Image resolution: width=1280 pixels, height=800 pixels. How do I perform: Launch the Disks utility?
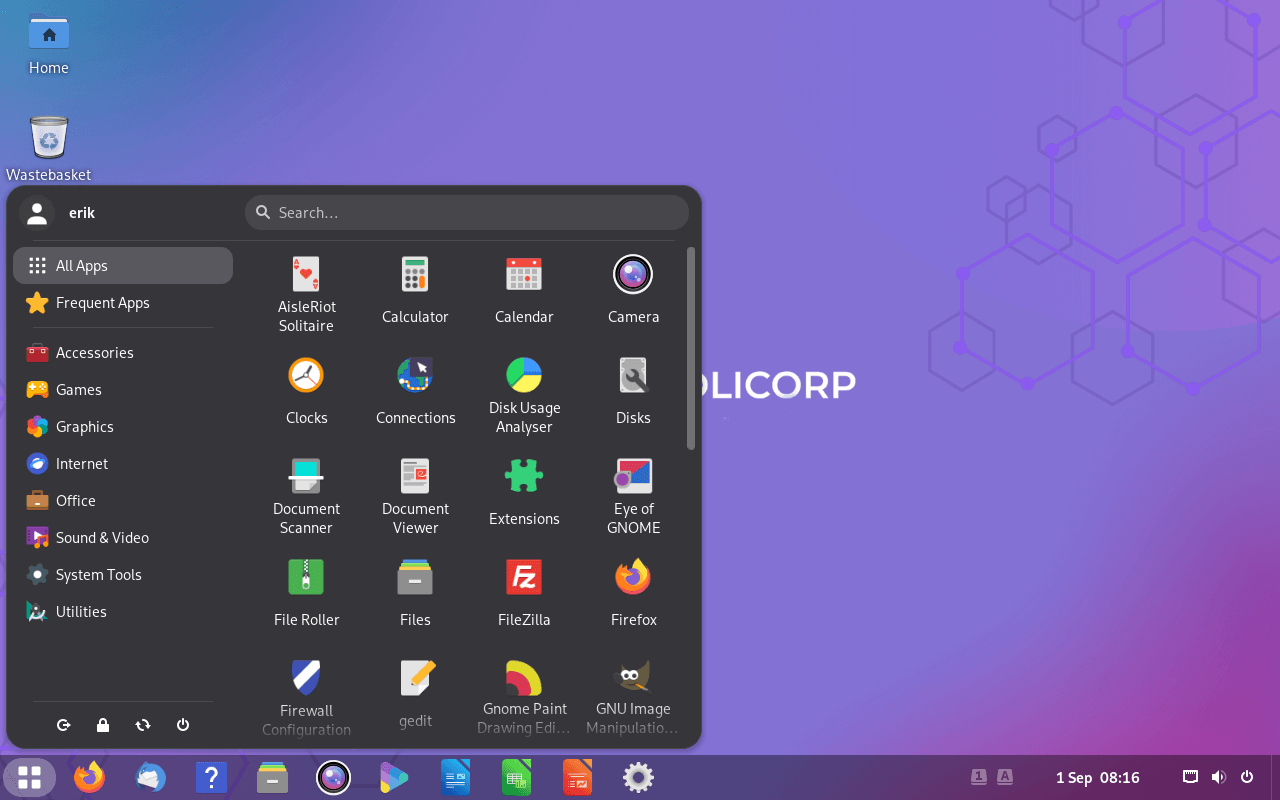coord(633,391)
